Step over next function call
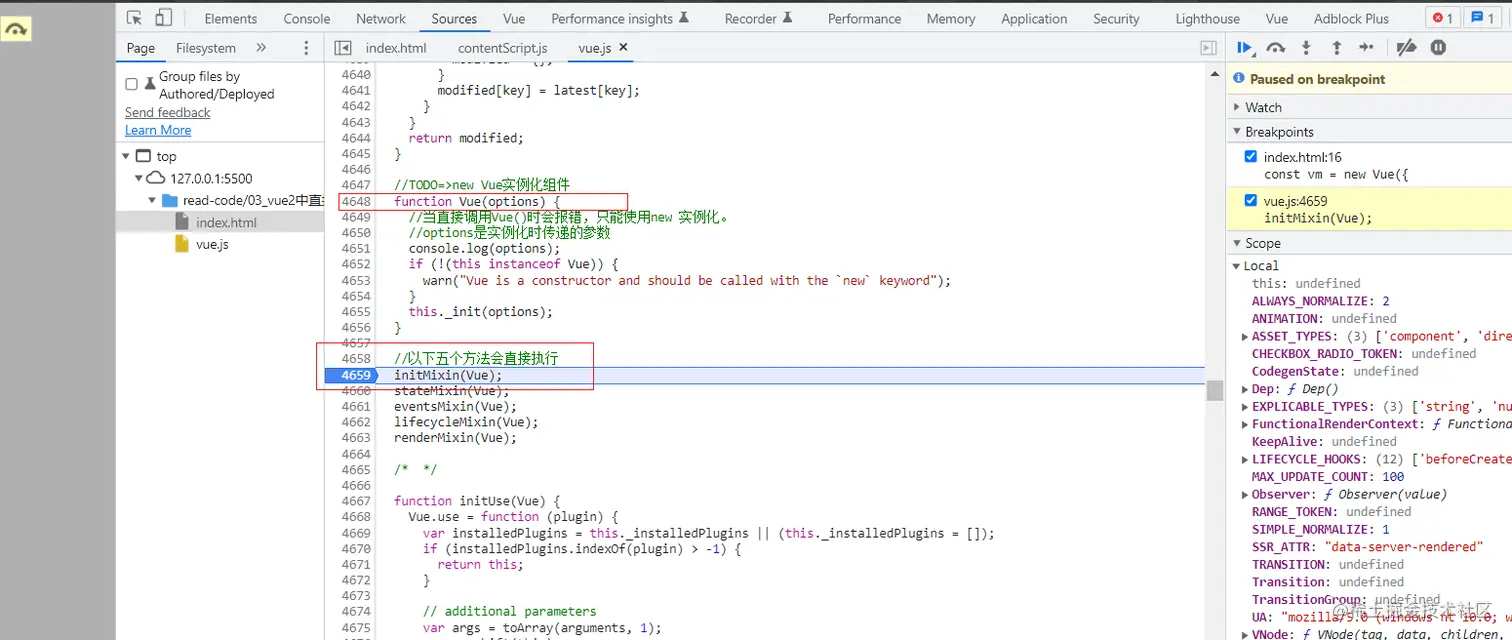The width and height of the screenshot is (1512, 640). (x=1276, y=47)
